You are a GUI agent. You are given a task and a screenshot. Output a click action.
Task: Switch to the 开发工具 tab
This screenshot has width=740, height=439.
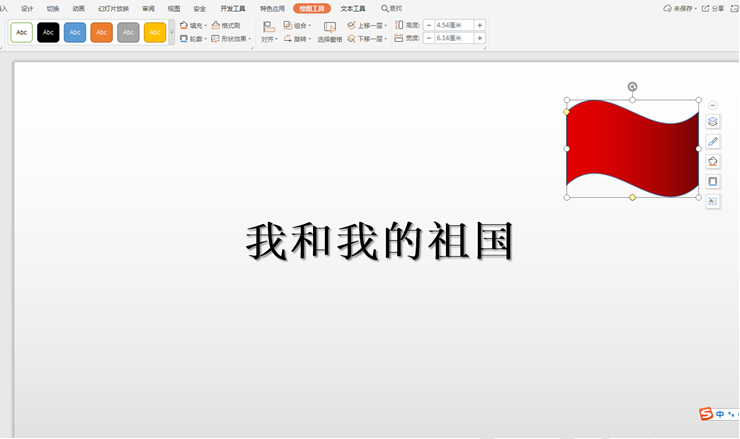233,8
